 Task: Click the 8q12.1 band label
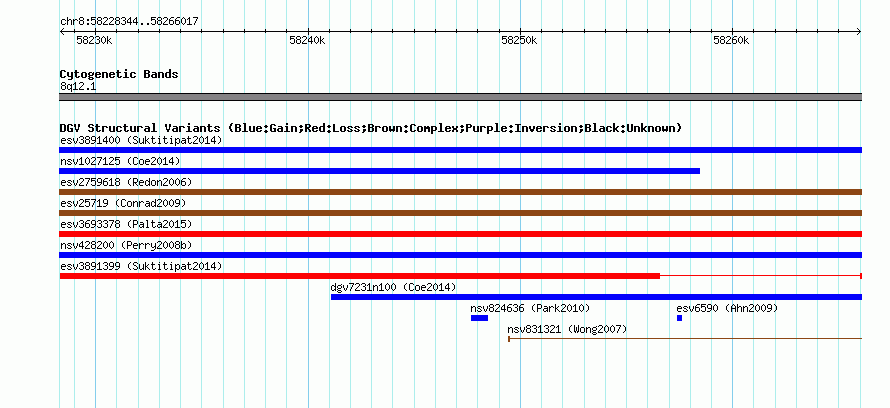[78, 87]
